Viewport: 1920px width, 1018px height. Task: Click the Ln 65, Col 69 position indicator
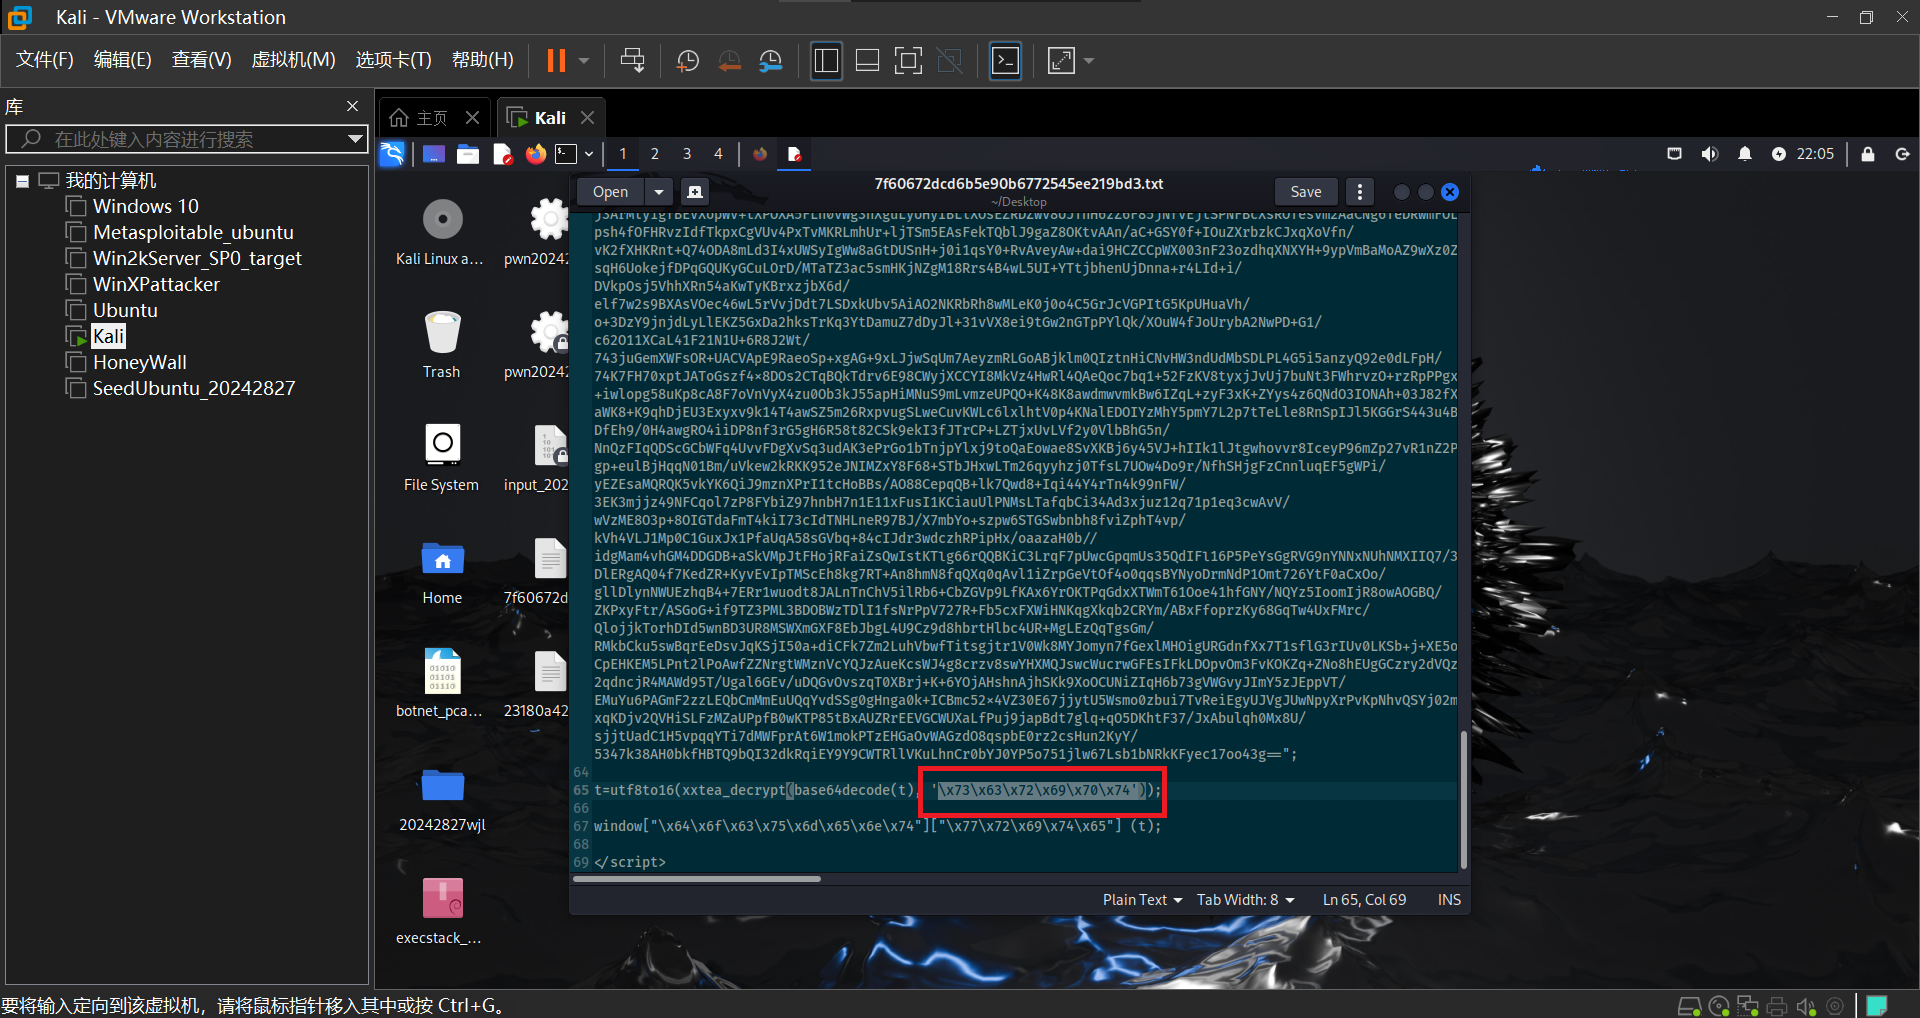click(1364, 900)
